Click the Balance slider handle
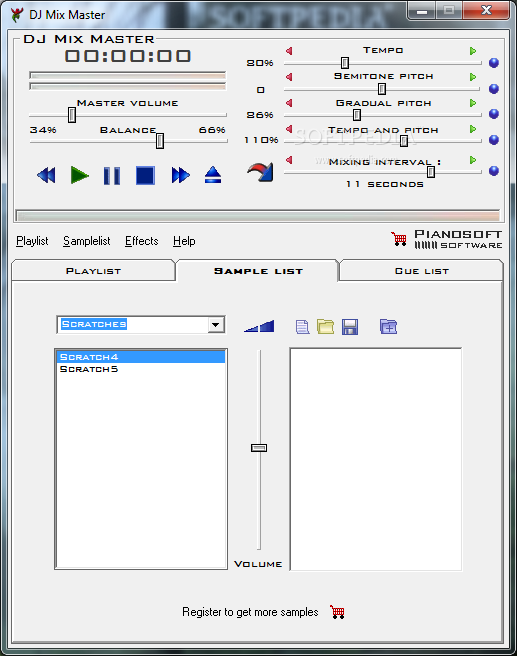517x656 pixels. (x=160, y=141)
